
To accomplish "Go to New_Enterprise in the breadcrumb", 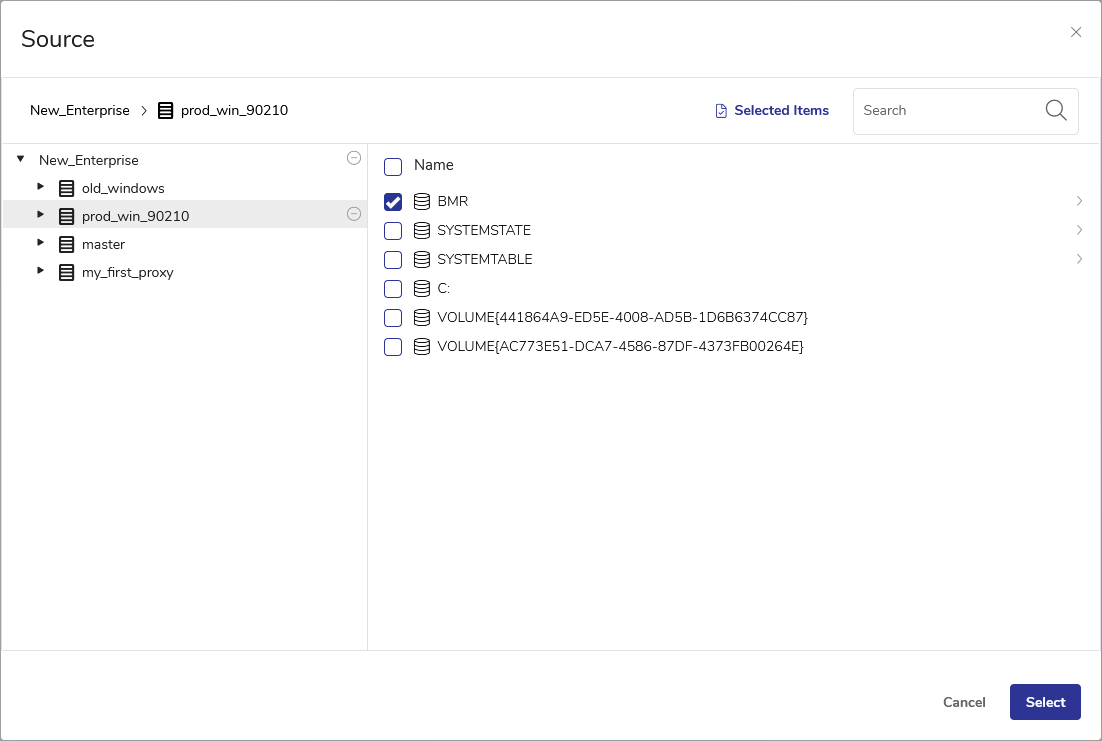I will pyautogui.click(x=80, y=111).
